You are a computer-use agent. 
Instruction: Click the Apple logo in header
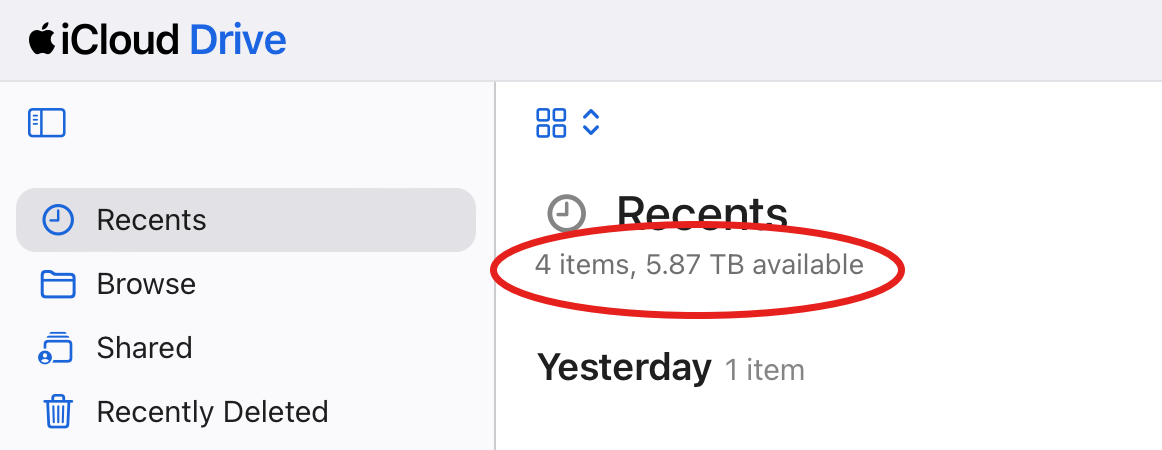click(41, 40)
